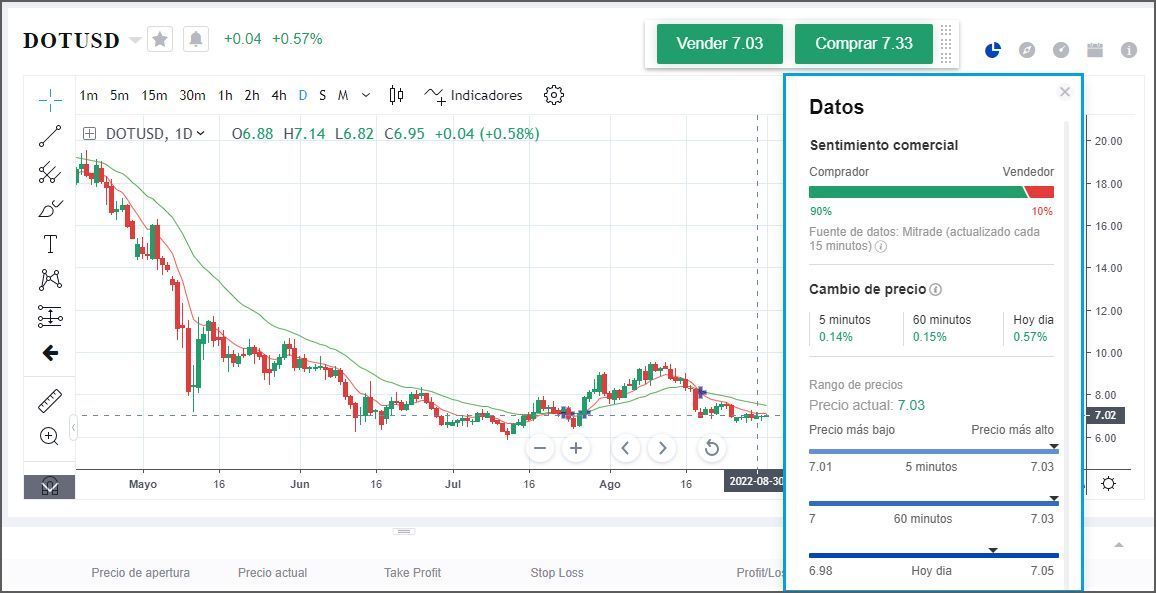Screen dimensions: 1156x593
Task: Click the Hoy dia price range slider
Action: coord(933,555)
